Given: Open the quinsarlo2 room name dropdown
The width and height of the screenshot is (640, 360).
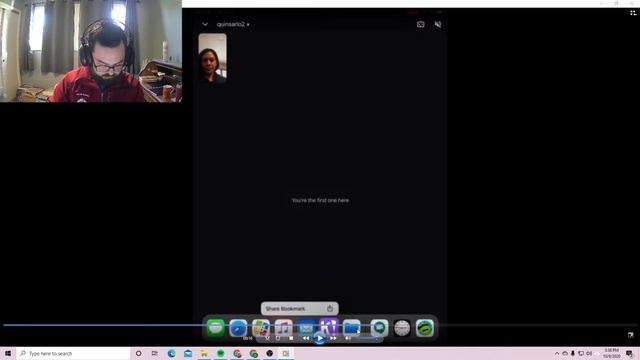Looking at the screenshot, I should click(233, 24).
